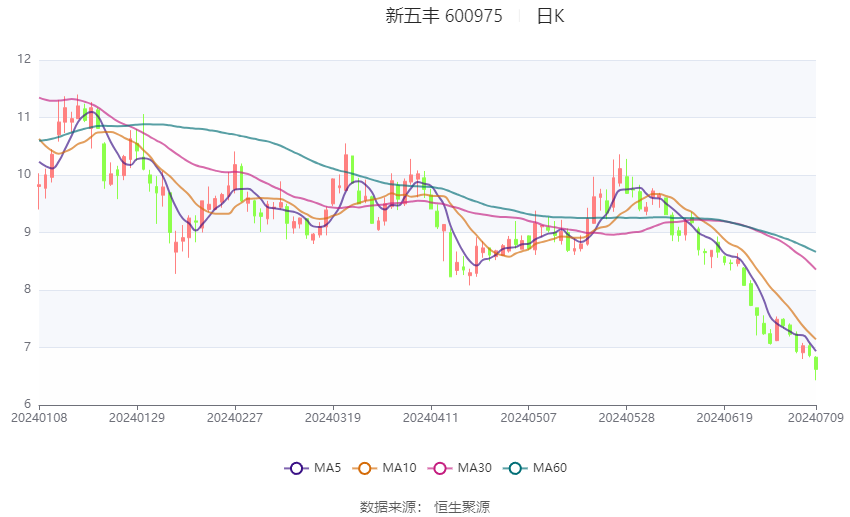
Task: Toggle the MA60 legend marker icon
Action: [517, 468]
